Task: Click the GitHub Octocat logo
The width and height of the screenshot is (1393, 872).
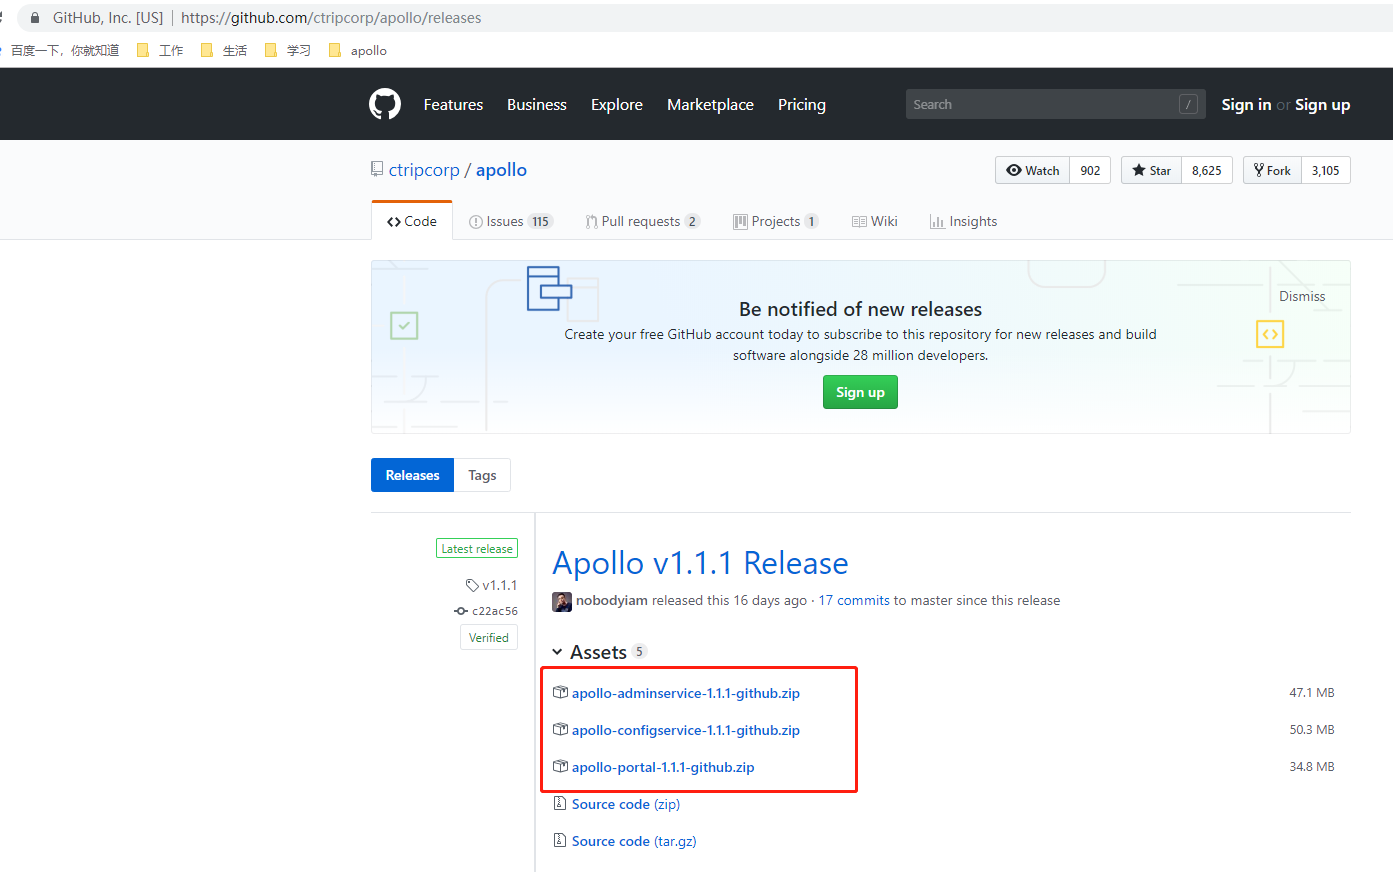Action: click(x=385, y=104)
